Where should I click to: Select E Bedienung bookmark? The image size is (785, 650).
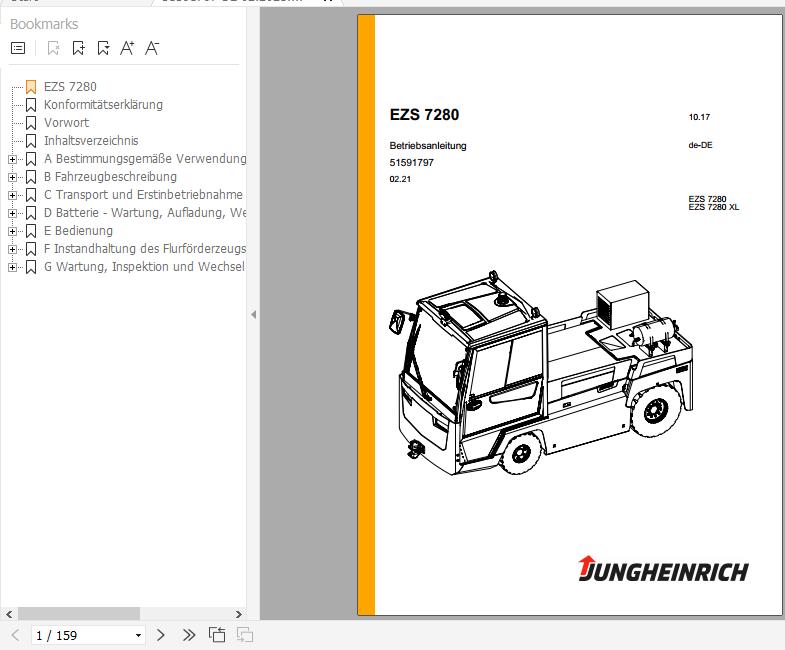coord(78,231)
